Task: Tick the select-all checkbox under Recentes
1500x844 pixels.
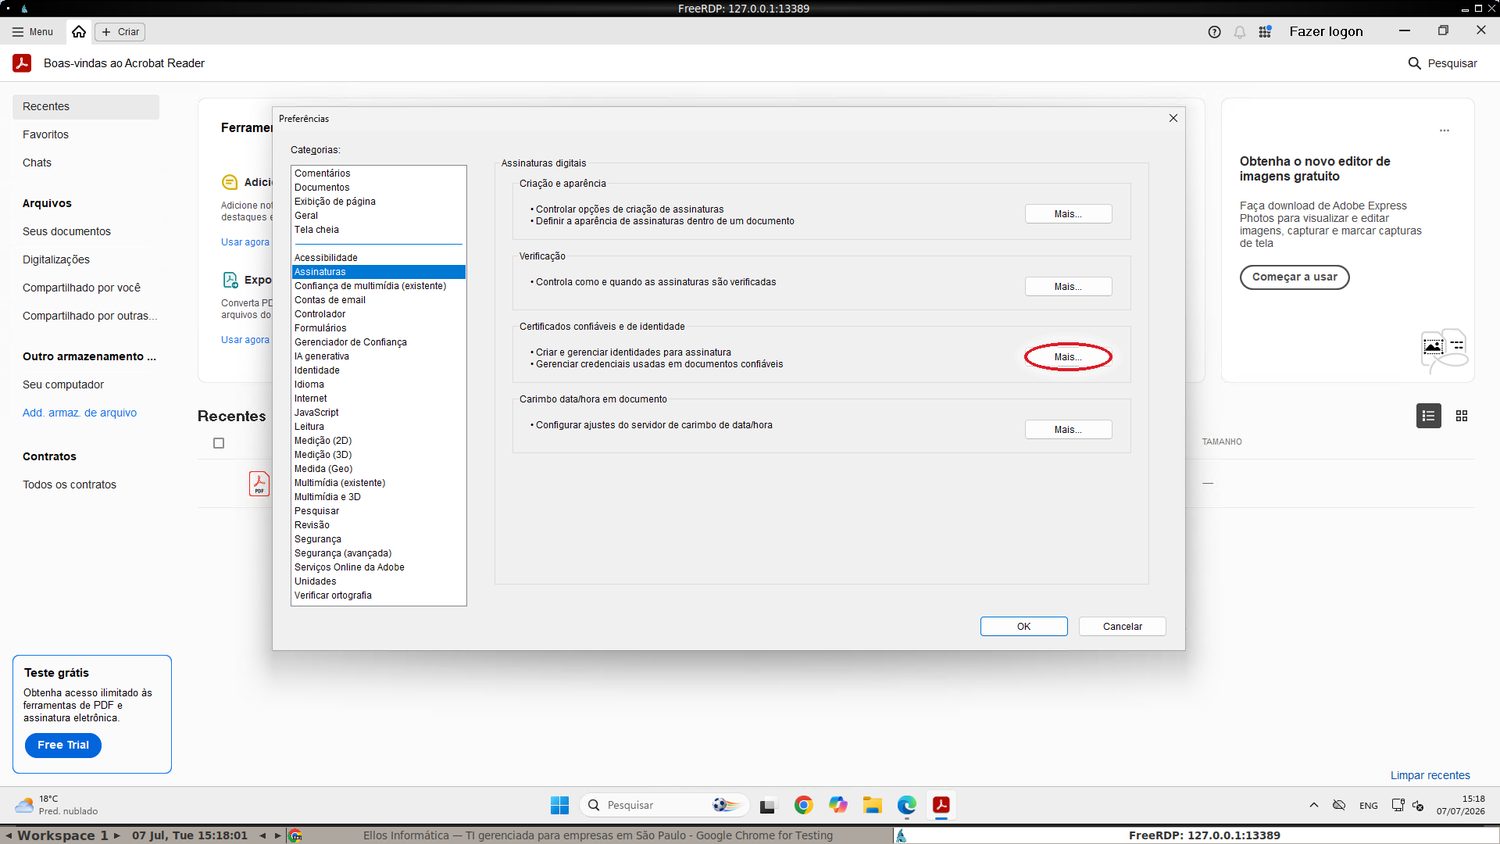Action: pos(219,443)
